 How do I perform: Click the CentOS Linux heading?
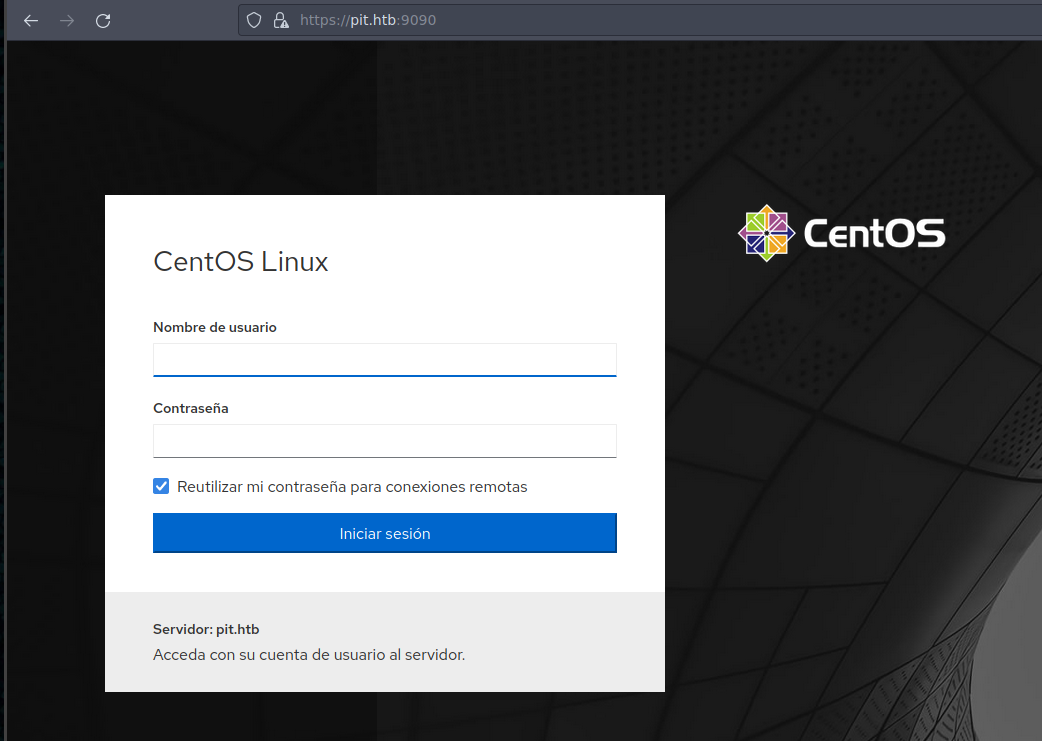pos(241,262)
